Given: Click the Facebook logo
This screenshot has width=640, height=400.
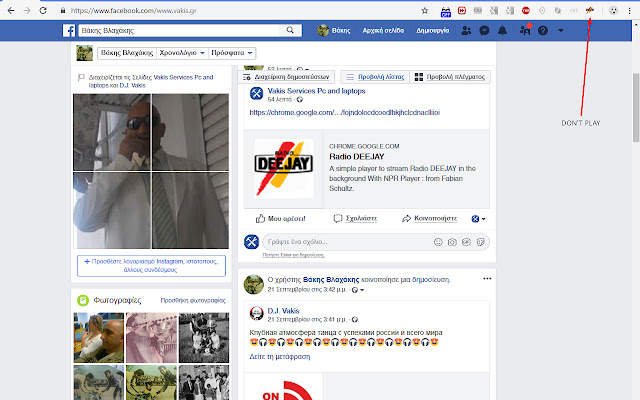Looking at the screenshot, I should pyautogui.click(x=69, y=30).
